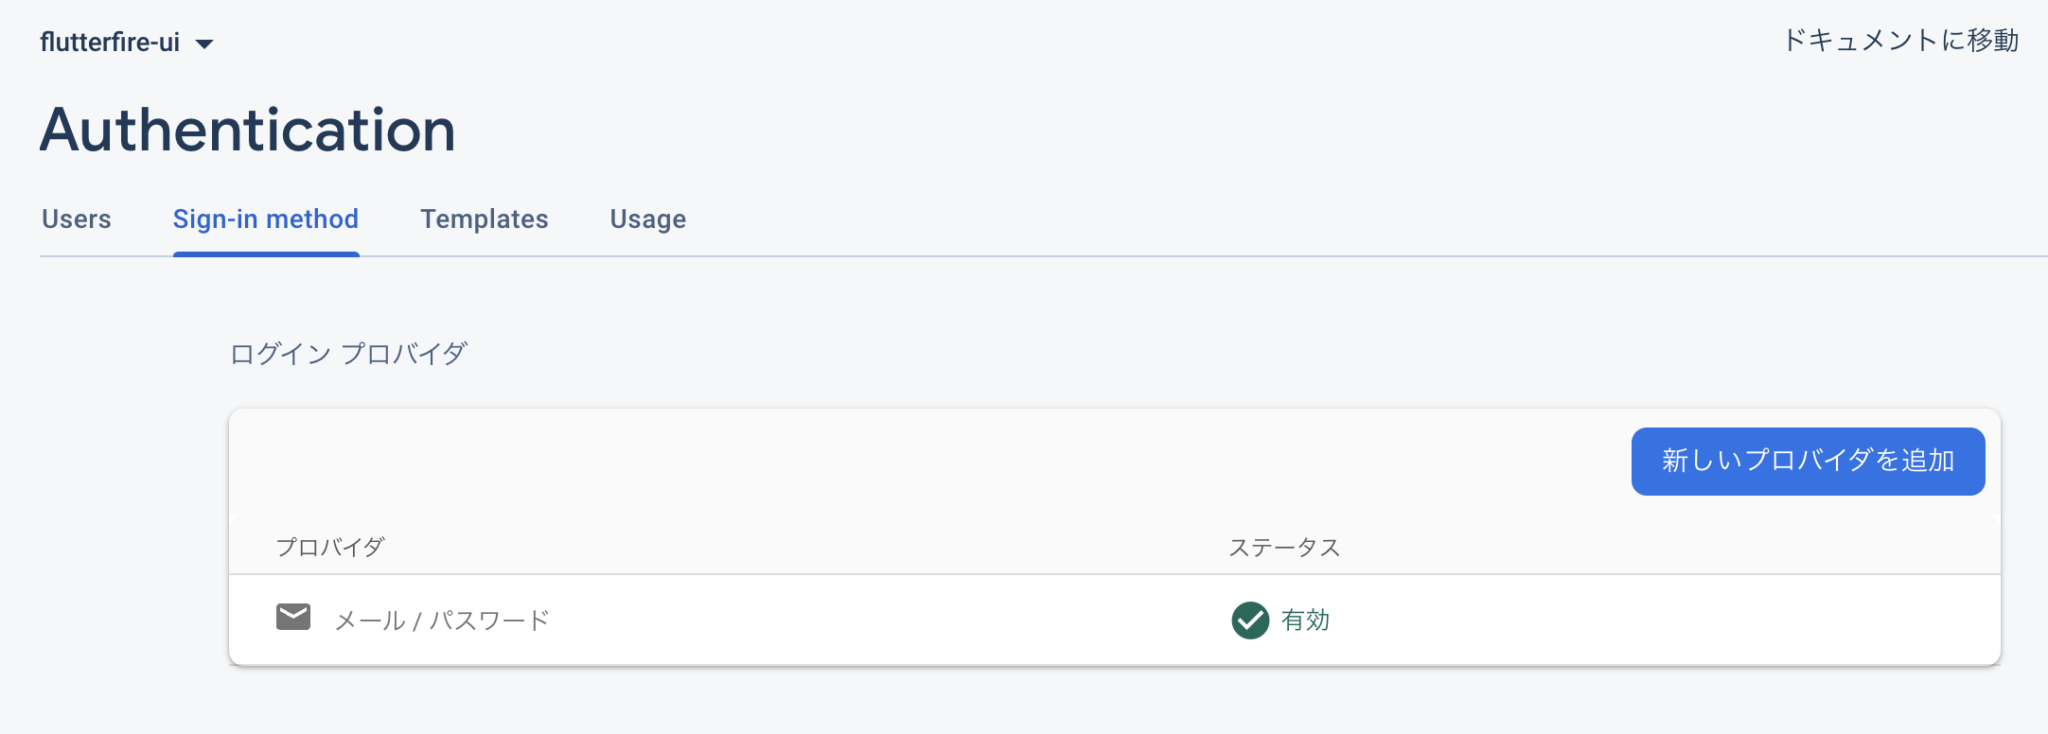Stay on the Sign-in method tab
The width and height of the screenshot is (2048, 734).
(x=266, y=218)
